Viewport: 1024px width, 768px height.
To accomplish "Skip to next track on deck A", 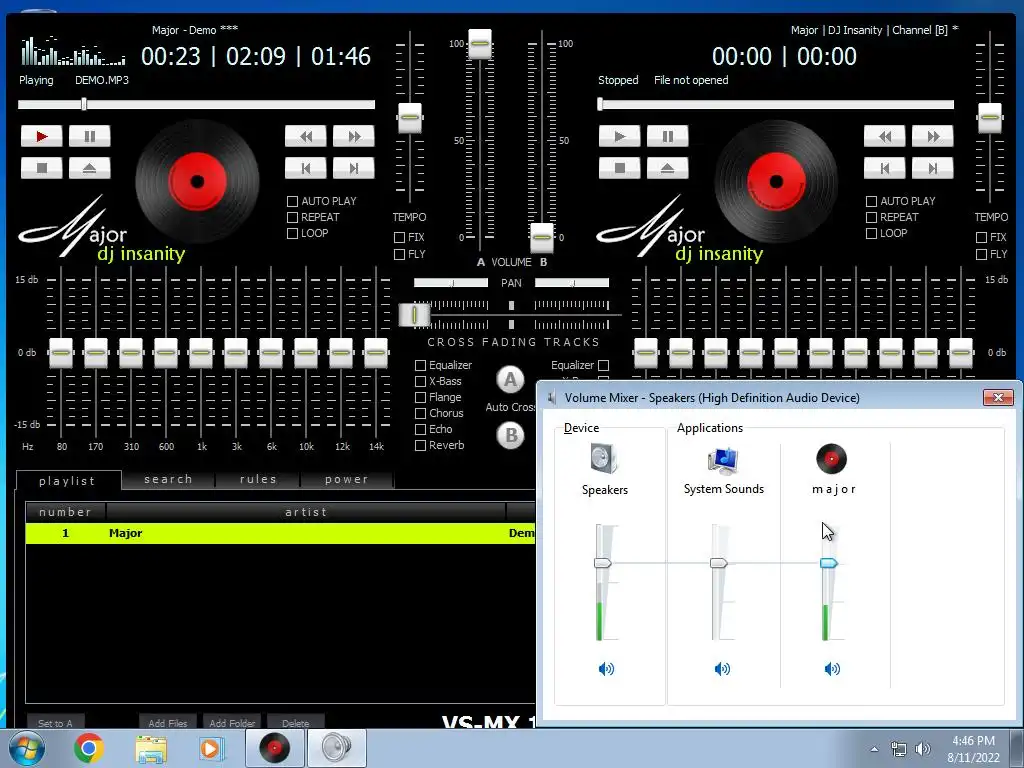I will coord(354,168).
